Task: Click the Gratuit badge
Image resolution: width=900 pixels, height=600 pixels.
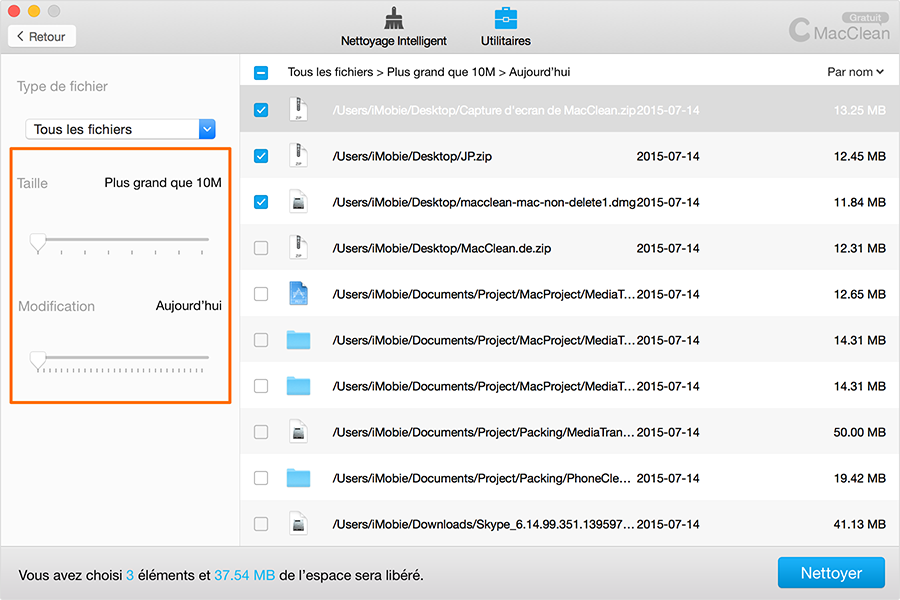Action: coord(865,18)
